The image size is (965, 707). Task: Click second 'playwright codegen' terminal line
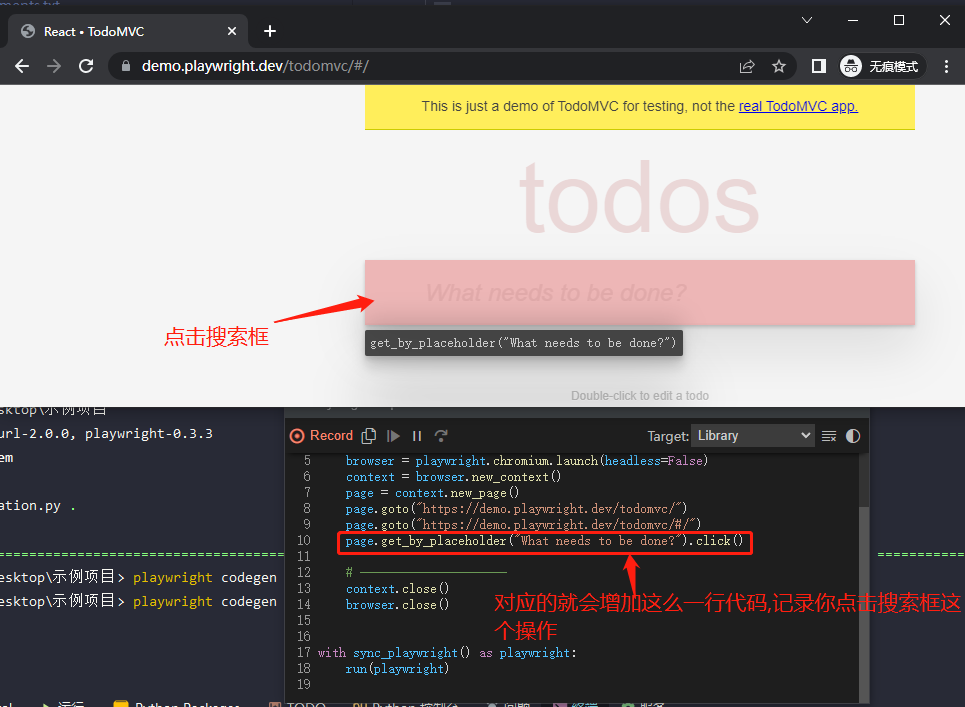tap(204, 601)
